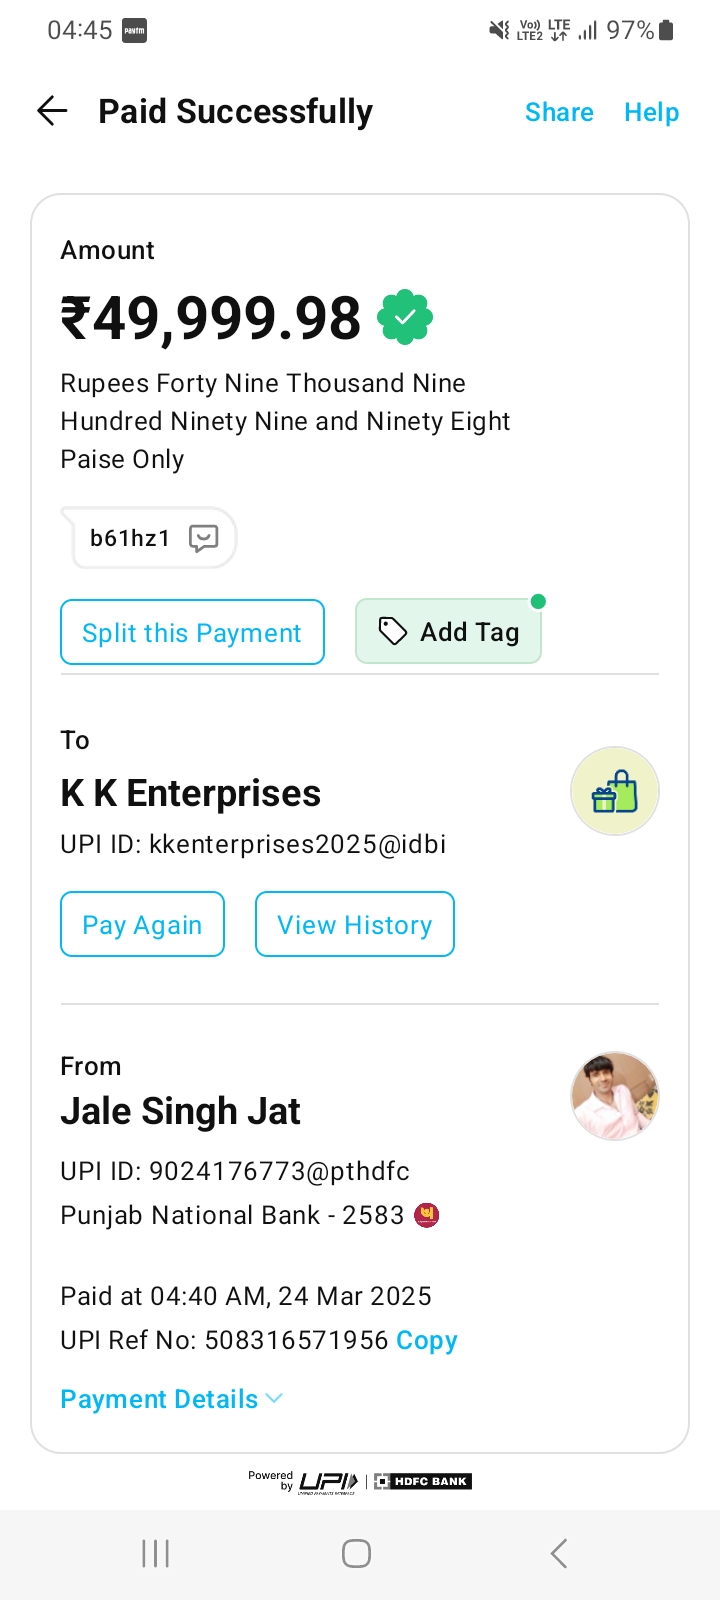Image resolution: width=720 pixels, height=1600 pixels.
Task: Tap the View History button
Action: [x=355, y=924]
